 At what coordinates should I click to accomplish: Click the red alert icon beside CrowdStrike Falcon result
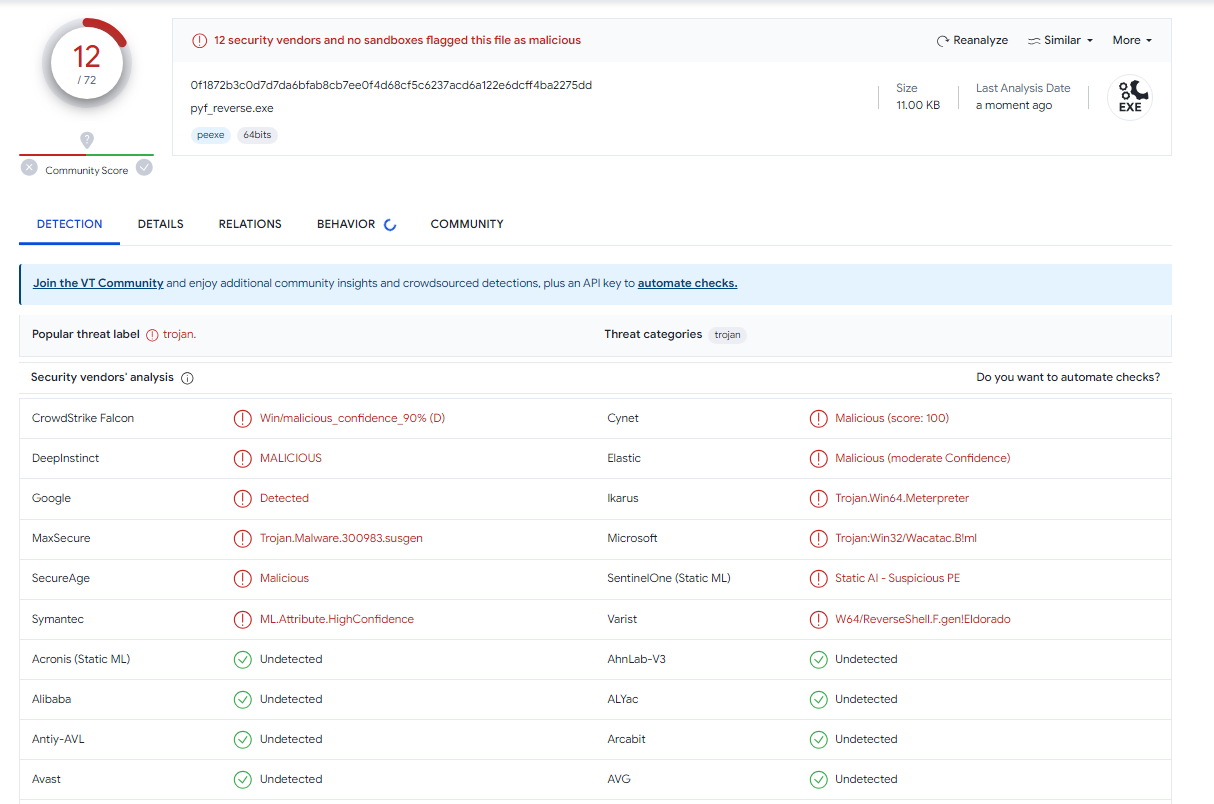[x=242, y=419]
